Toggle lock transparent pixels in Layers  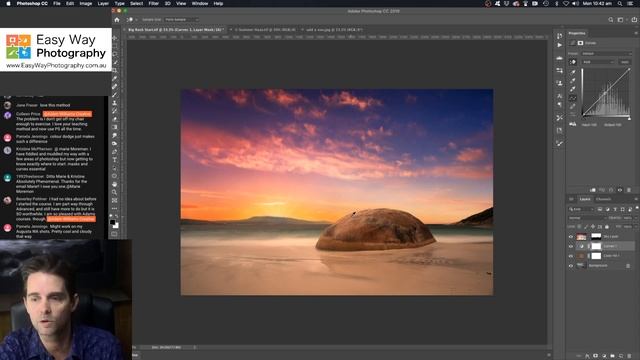click(x=580, y=227)
